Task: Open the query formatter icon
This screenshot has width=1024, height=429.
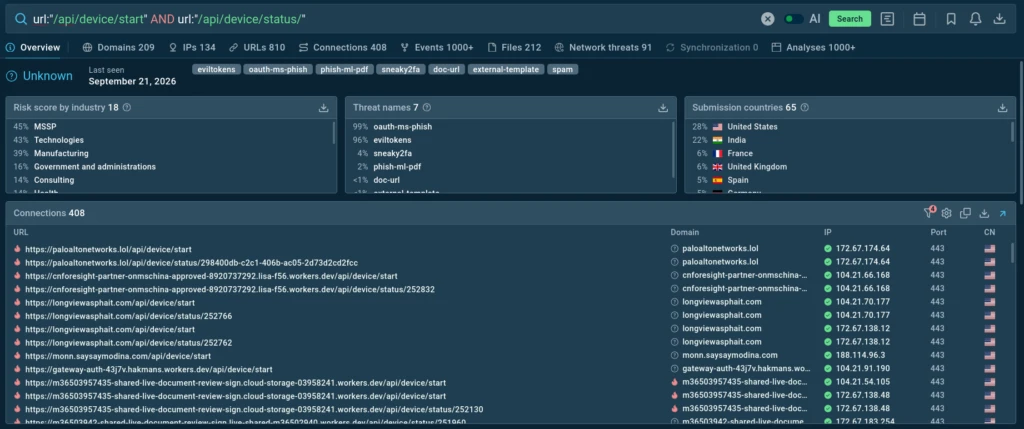Action: (887, 19)
